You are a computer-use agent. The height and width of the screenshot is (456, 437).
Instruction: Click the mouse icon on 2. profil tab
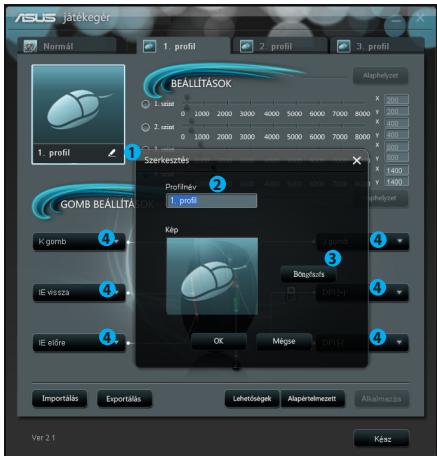(x=247, y=46)
